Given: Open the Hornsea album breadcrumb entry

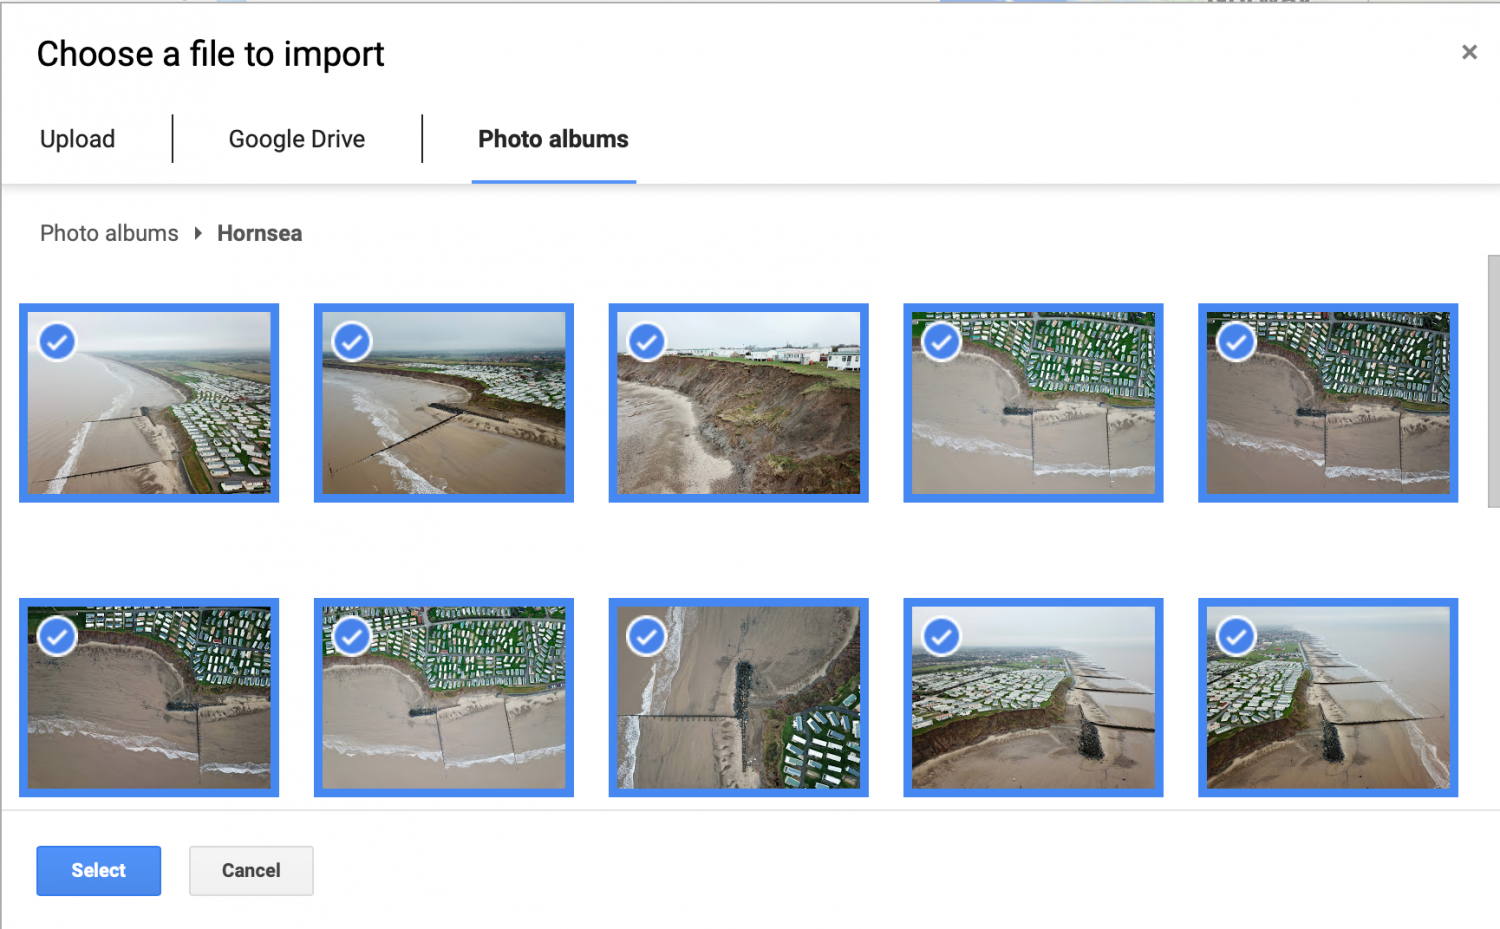Looking at the screenshot, I should pyautogui.click(x=259, y=233).
